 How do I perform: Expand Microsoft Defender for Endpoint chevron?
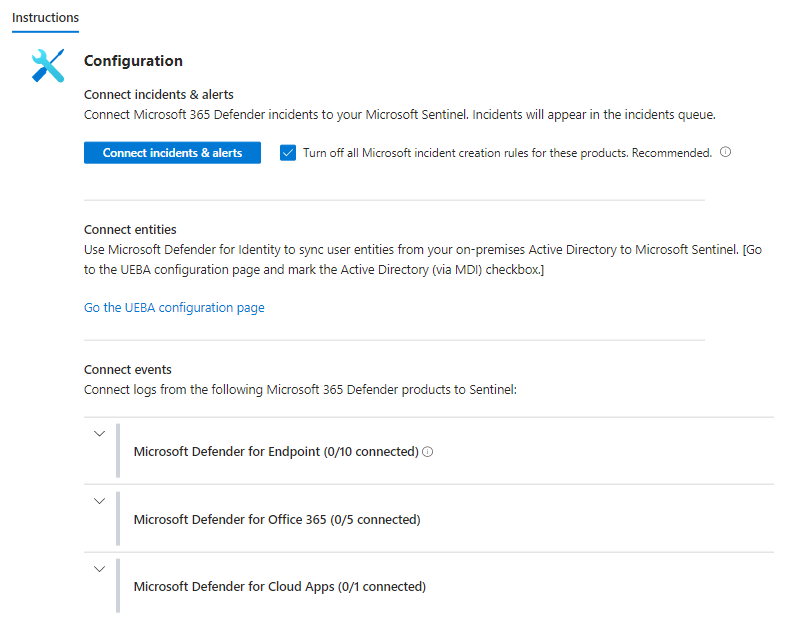pos(99,434)
